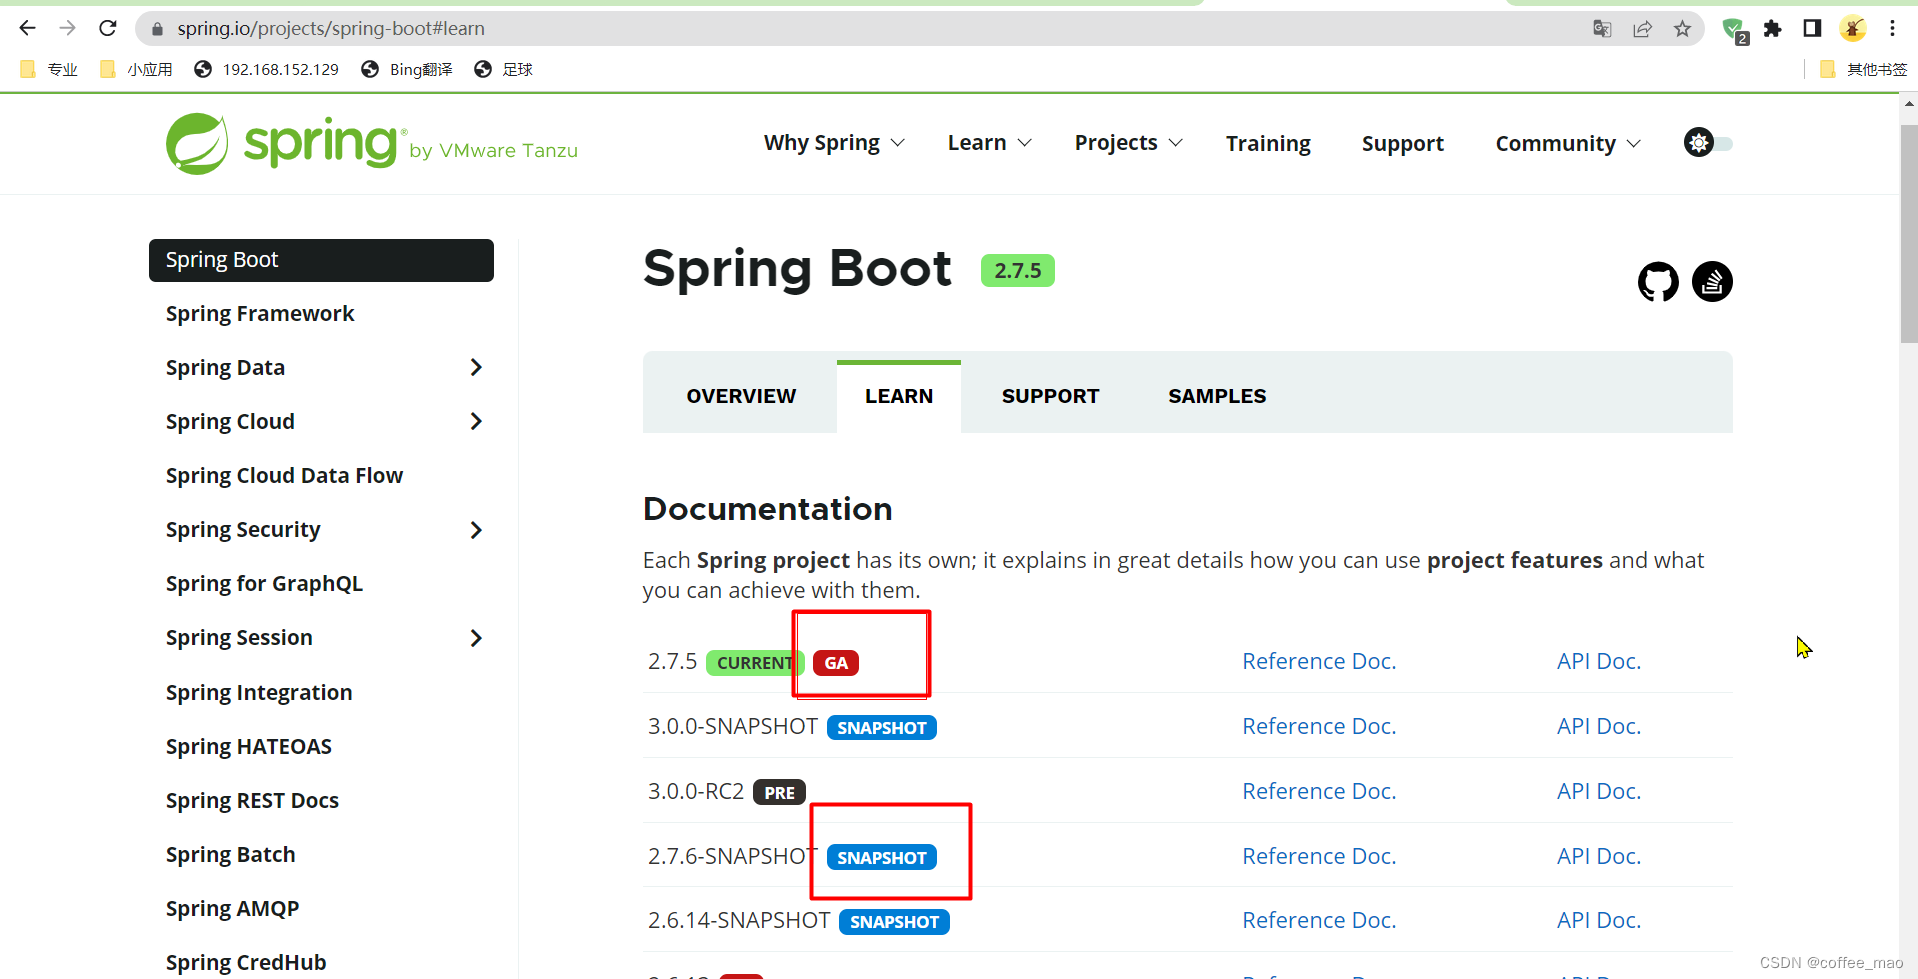Open Spring REST Docs project
Viewport: 1918px width, 979px height.
point(252,800)
